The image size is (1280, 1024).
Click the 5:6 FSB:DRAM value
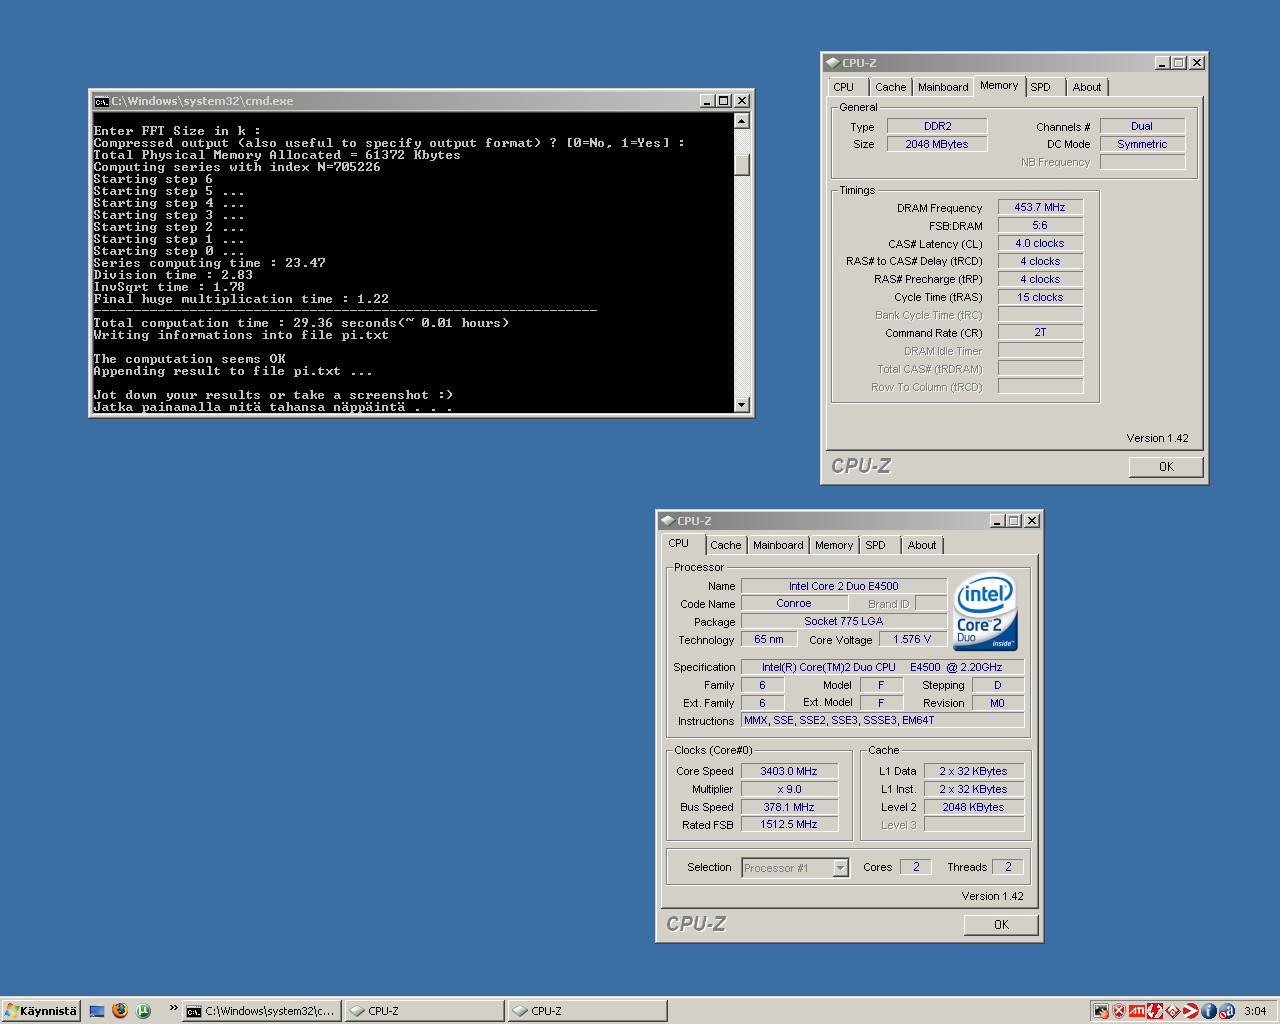(1040, 225)
